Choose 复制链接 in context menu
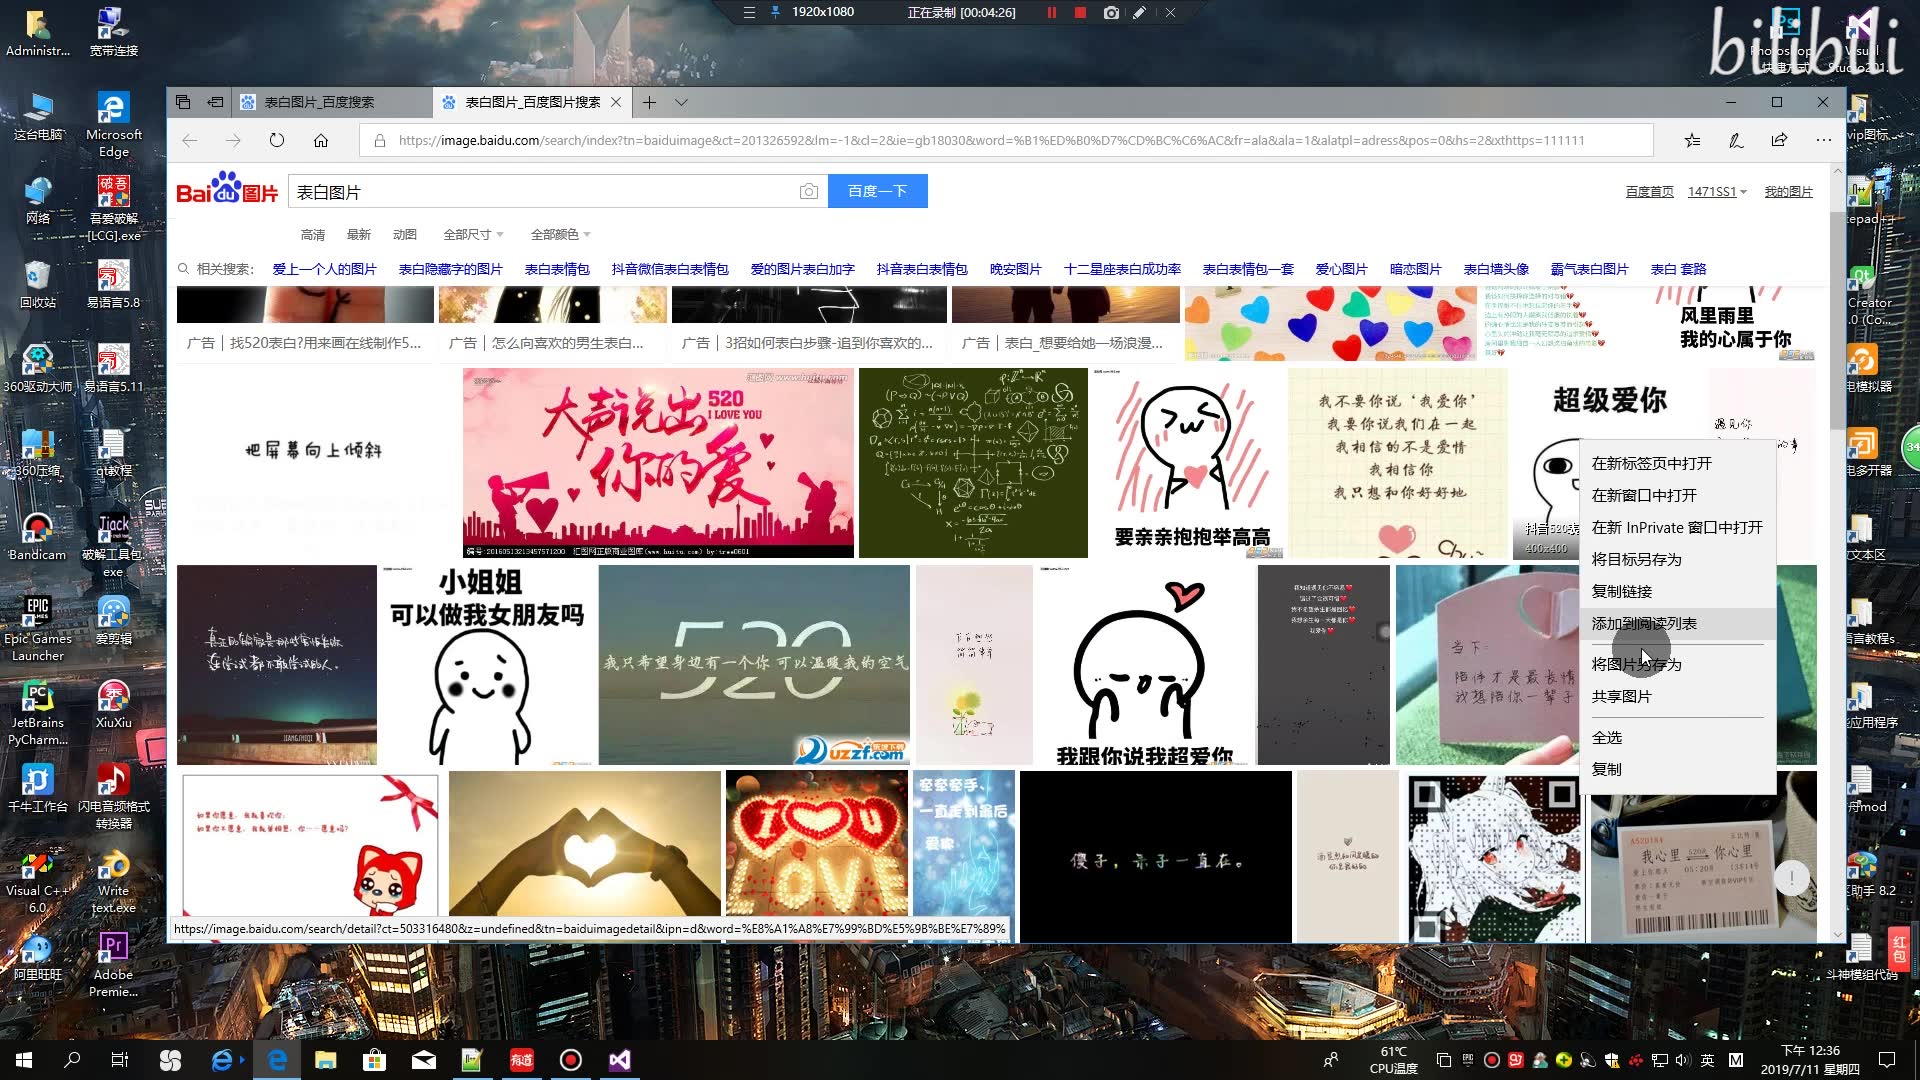The height and width of the screenshot is (1080, 1920). click(1677, 591)
